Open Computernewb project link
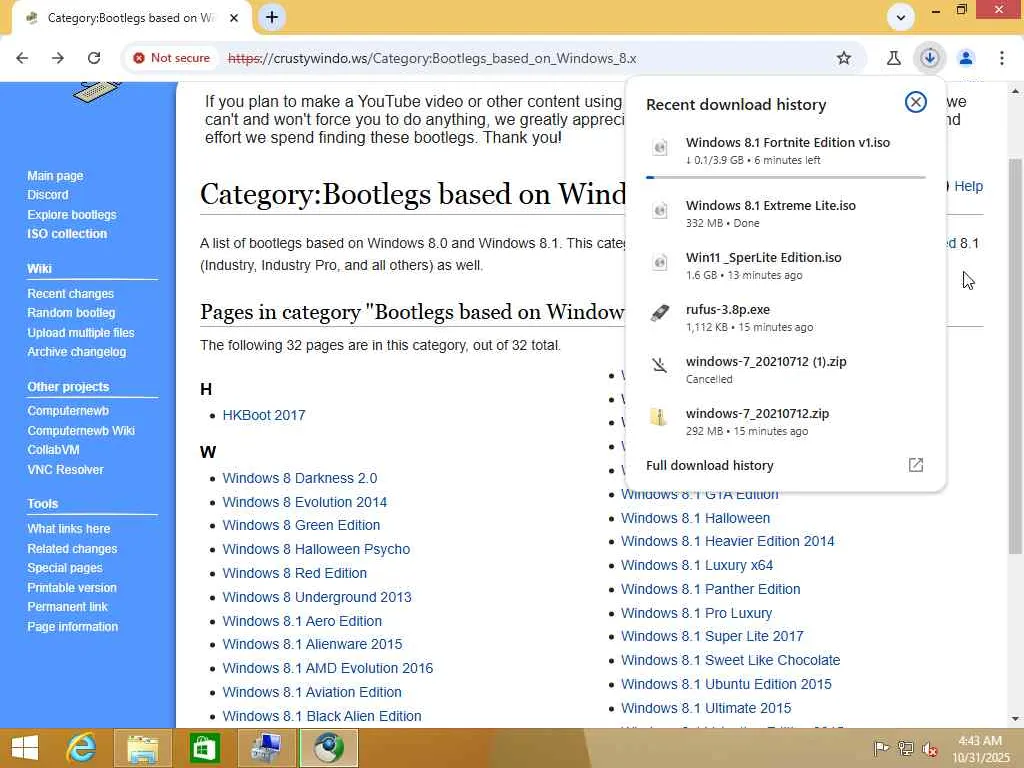 point(68,411)
